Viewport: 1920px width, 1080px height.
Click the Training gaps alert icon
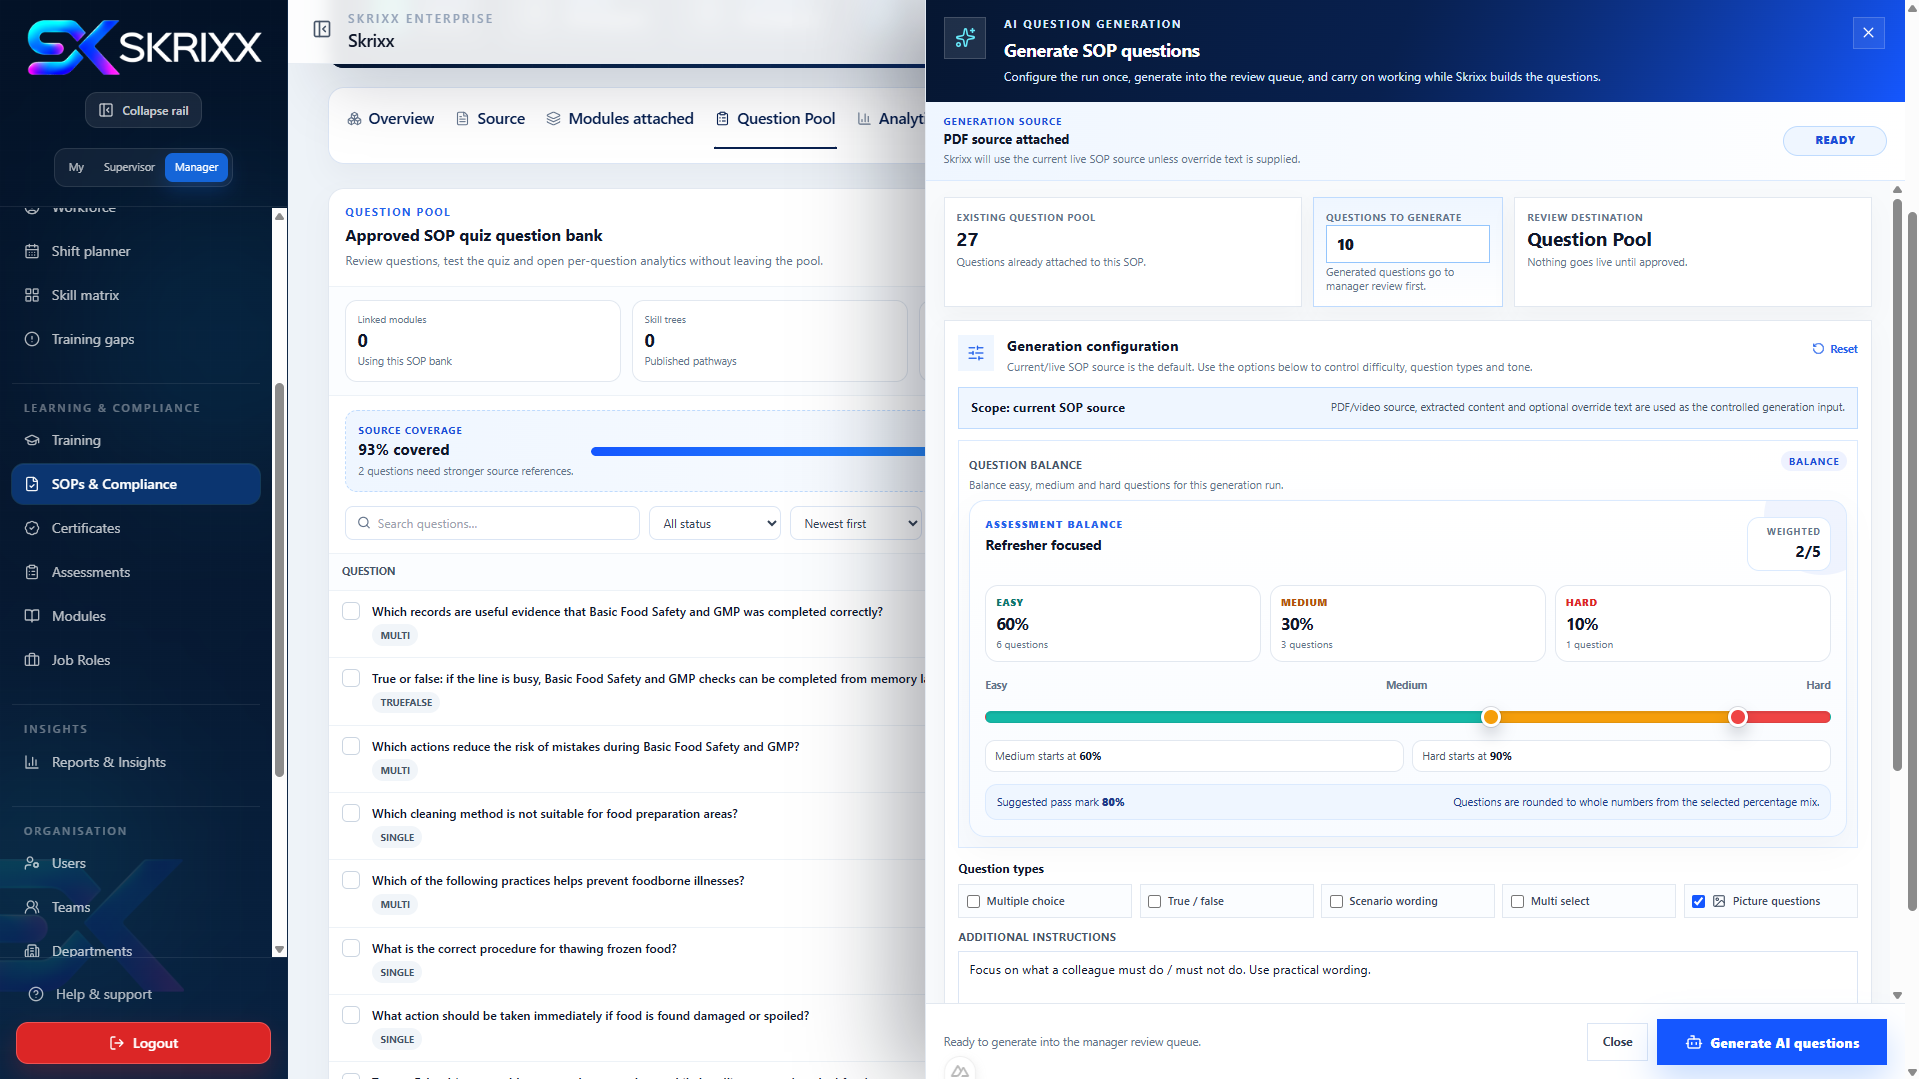coord(32,339)
